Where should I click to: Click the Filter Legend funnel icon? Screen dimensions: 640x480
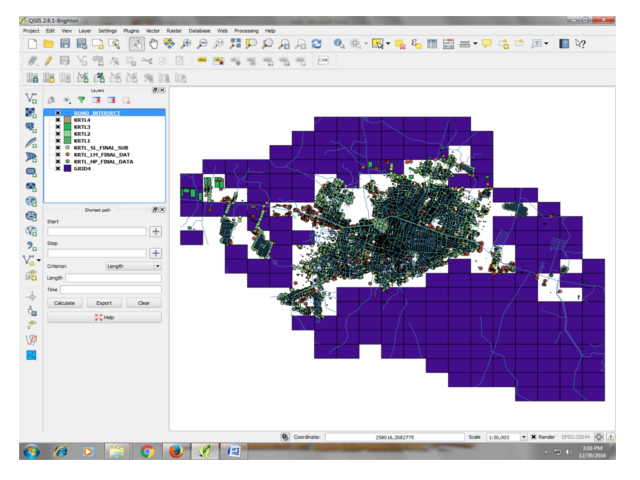point(82,100)
